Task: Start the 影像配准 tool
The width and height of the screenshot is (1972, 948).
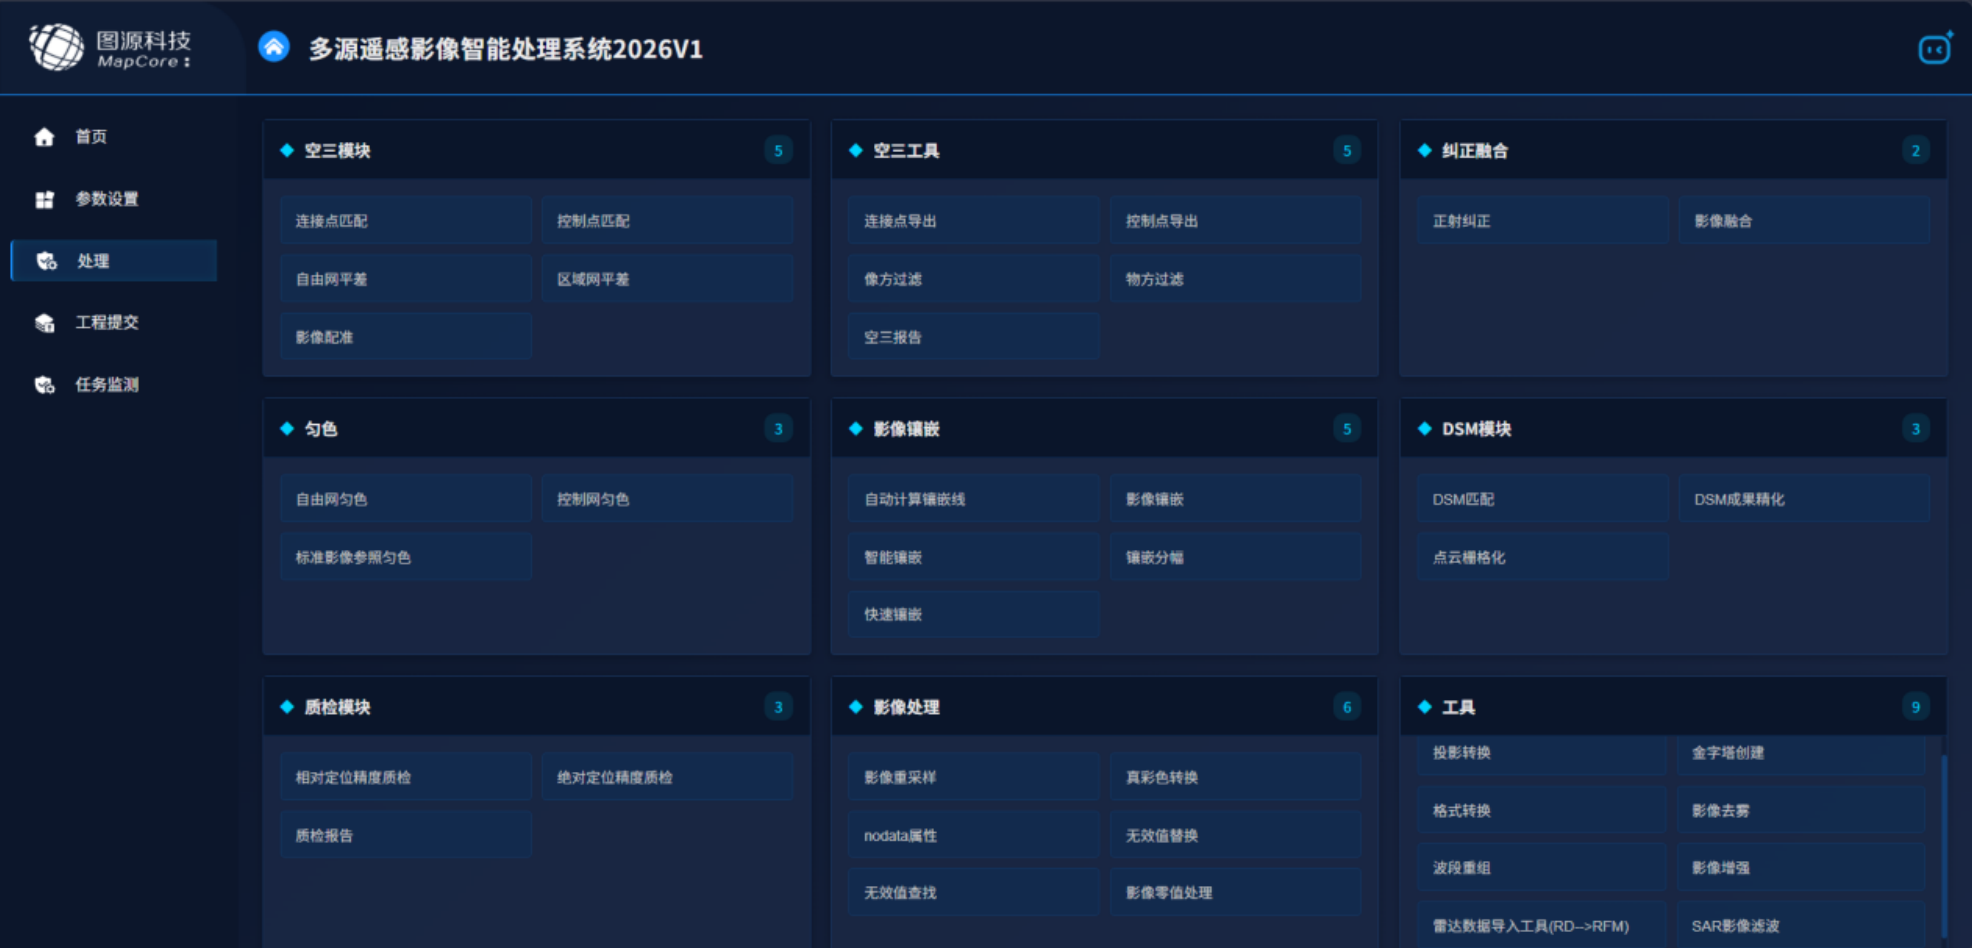Action: (x=406, y=337)
